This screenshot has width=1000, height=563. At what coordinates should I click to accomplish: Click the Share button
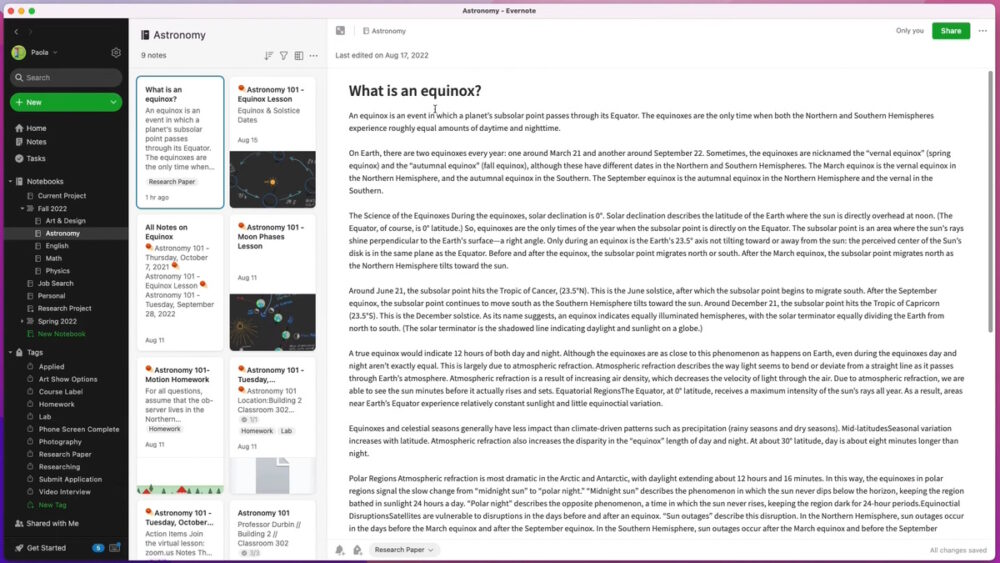(x=951, y=31)
